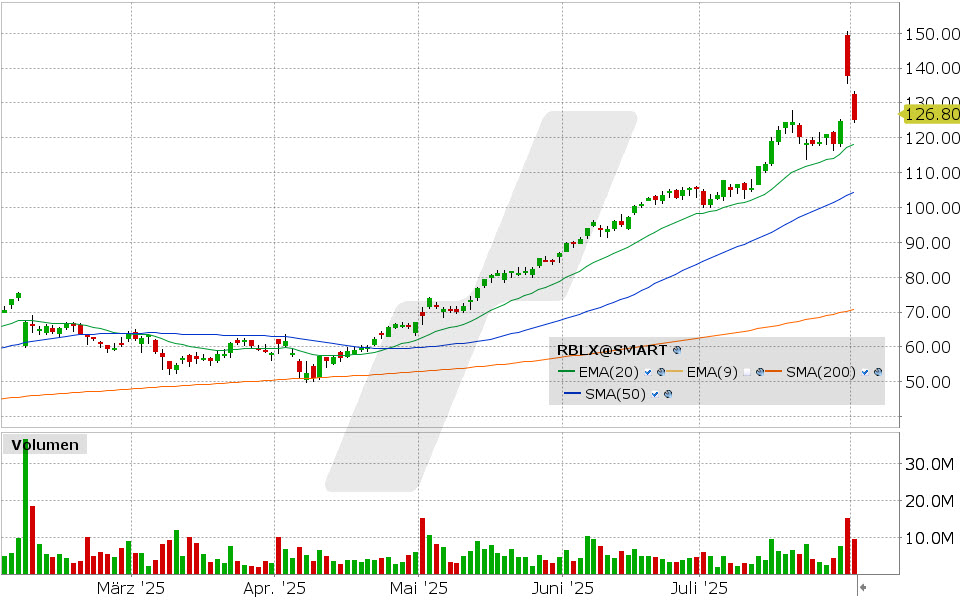Viewport: 960px width, 600px height.
Task: Open the settings icon beside RBLX@SMART
Action: tap(677, 351)
